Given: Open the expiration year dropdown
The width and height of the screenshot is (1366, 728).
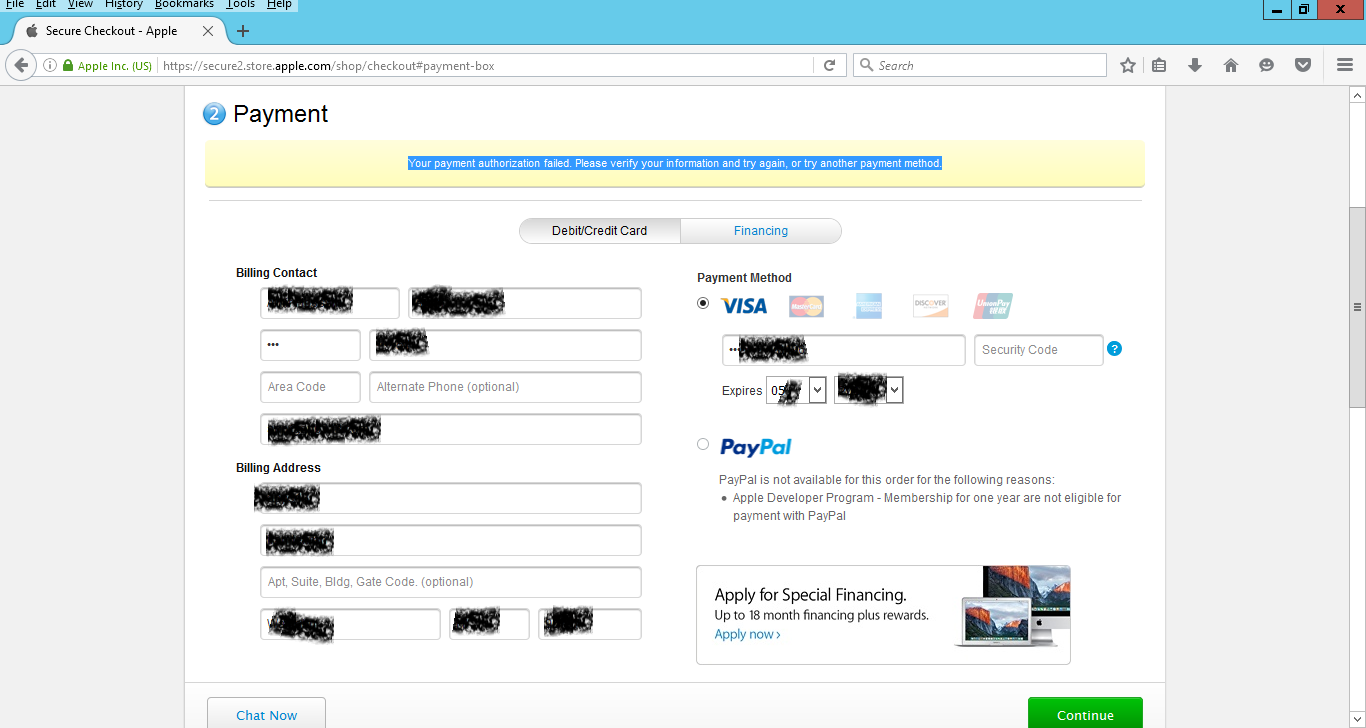Looking at the screenshot, I should [x=869, y=390].
